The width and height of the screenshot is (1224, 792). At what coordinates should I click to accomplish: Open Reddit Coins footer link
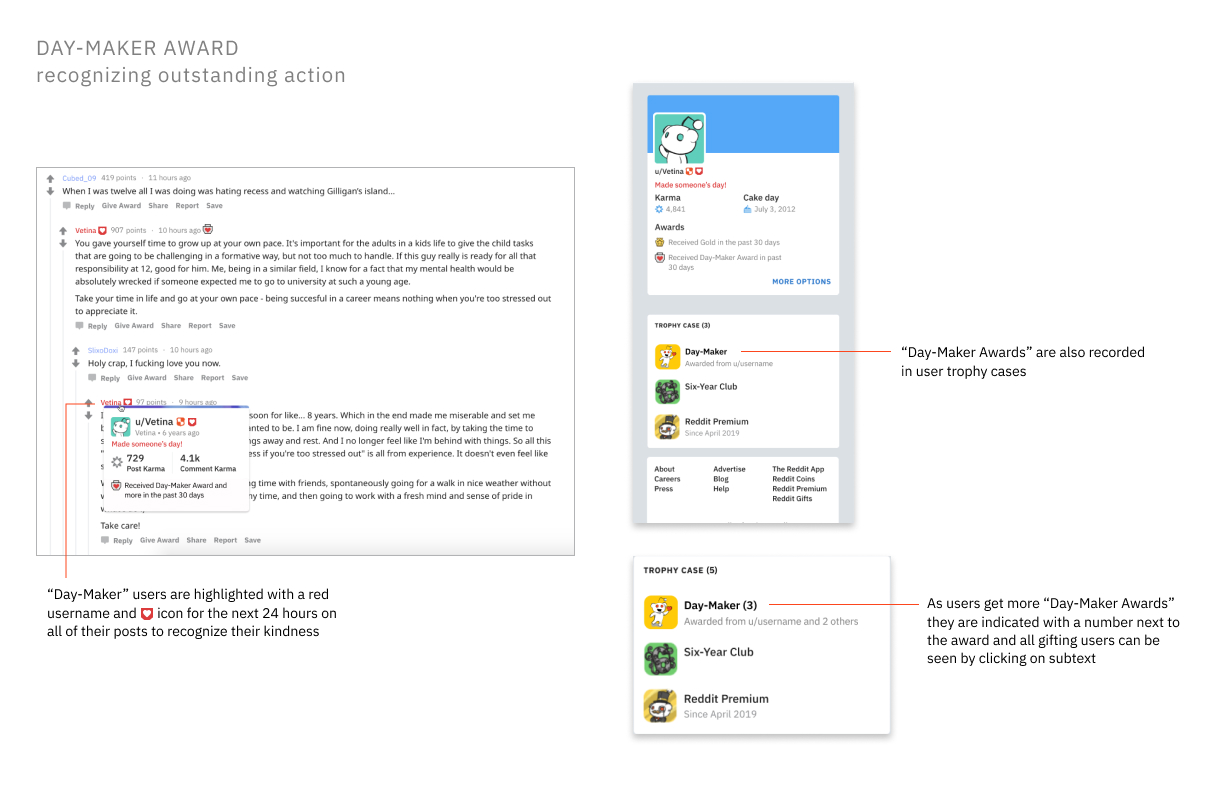click(x=792, y=479)
